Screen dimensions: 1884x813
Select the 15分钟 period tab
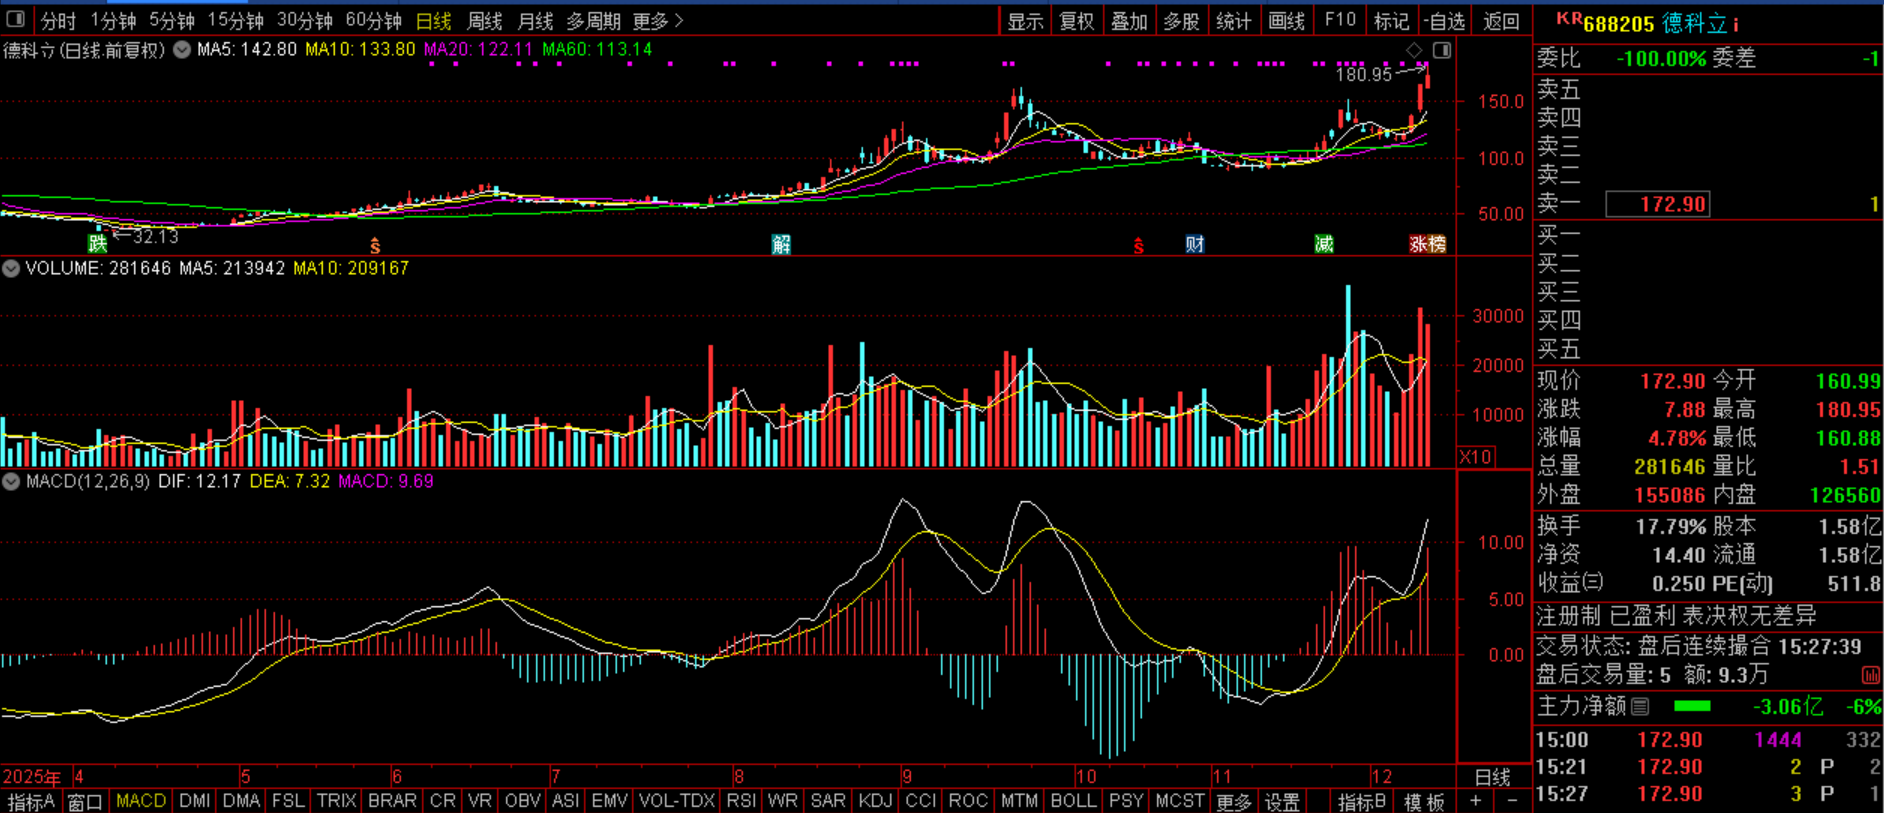(236, 20)
